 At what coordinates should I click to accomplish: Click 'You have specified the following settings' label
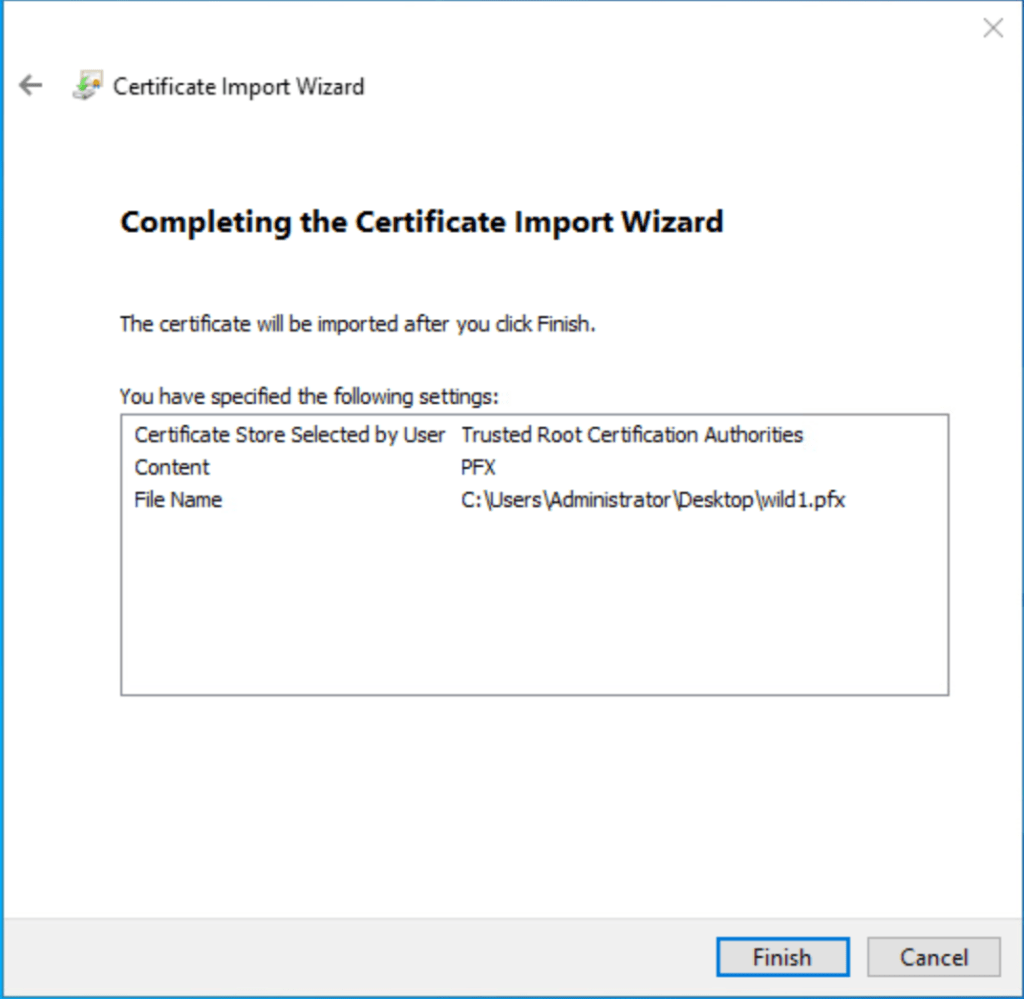pyautogui.click(x=308, y=396)
